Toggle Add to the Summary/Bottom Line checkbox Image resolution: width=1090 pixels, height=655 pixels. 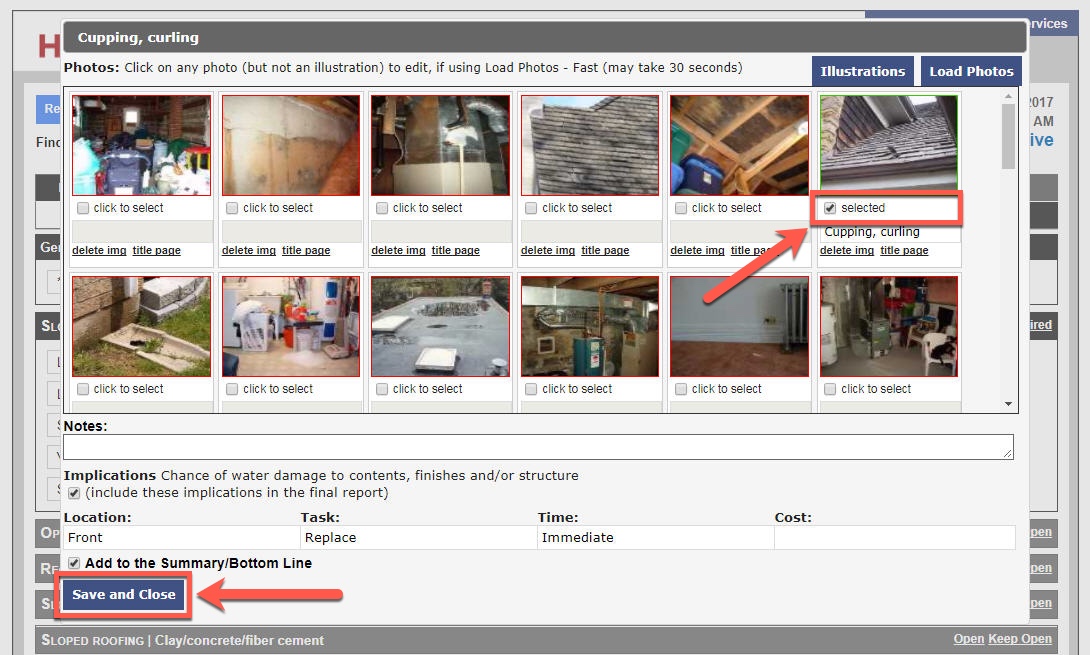(x=74, y=563)
